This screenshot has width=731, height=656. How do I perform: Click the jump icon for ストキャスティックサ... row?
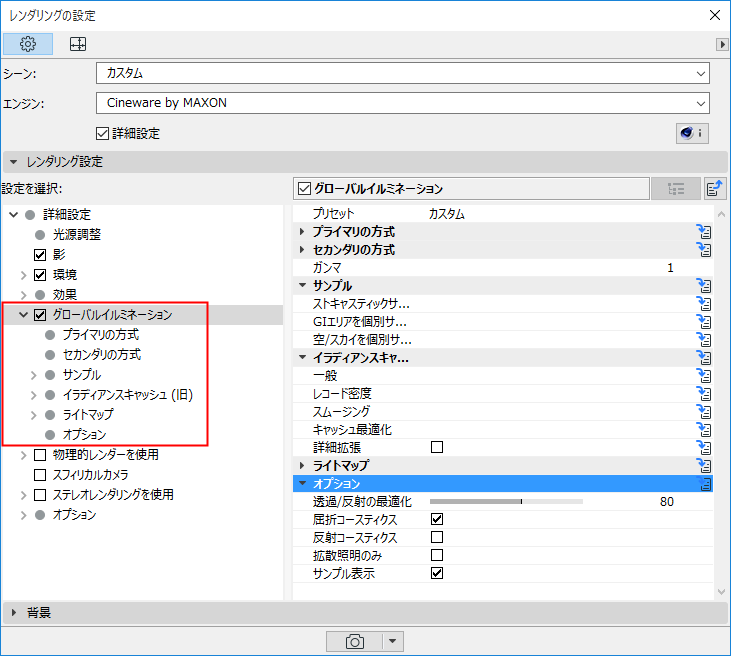704,304
